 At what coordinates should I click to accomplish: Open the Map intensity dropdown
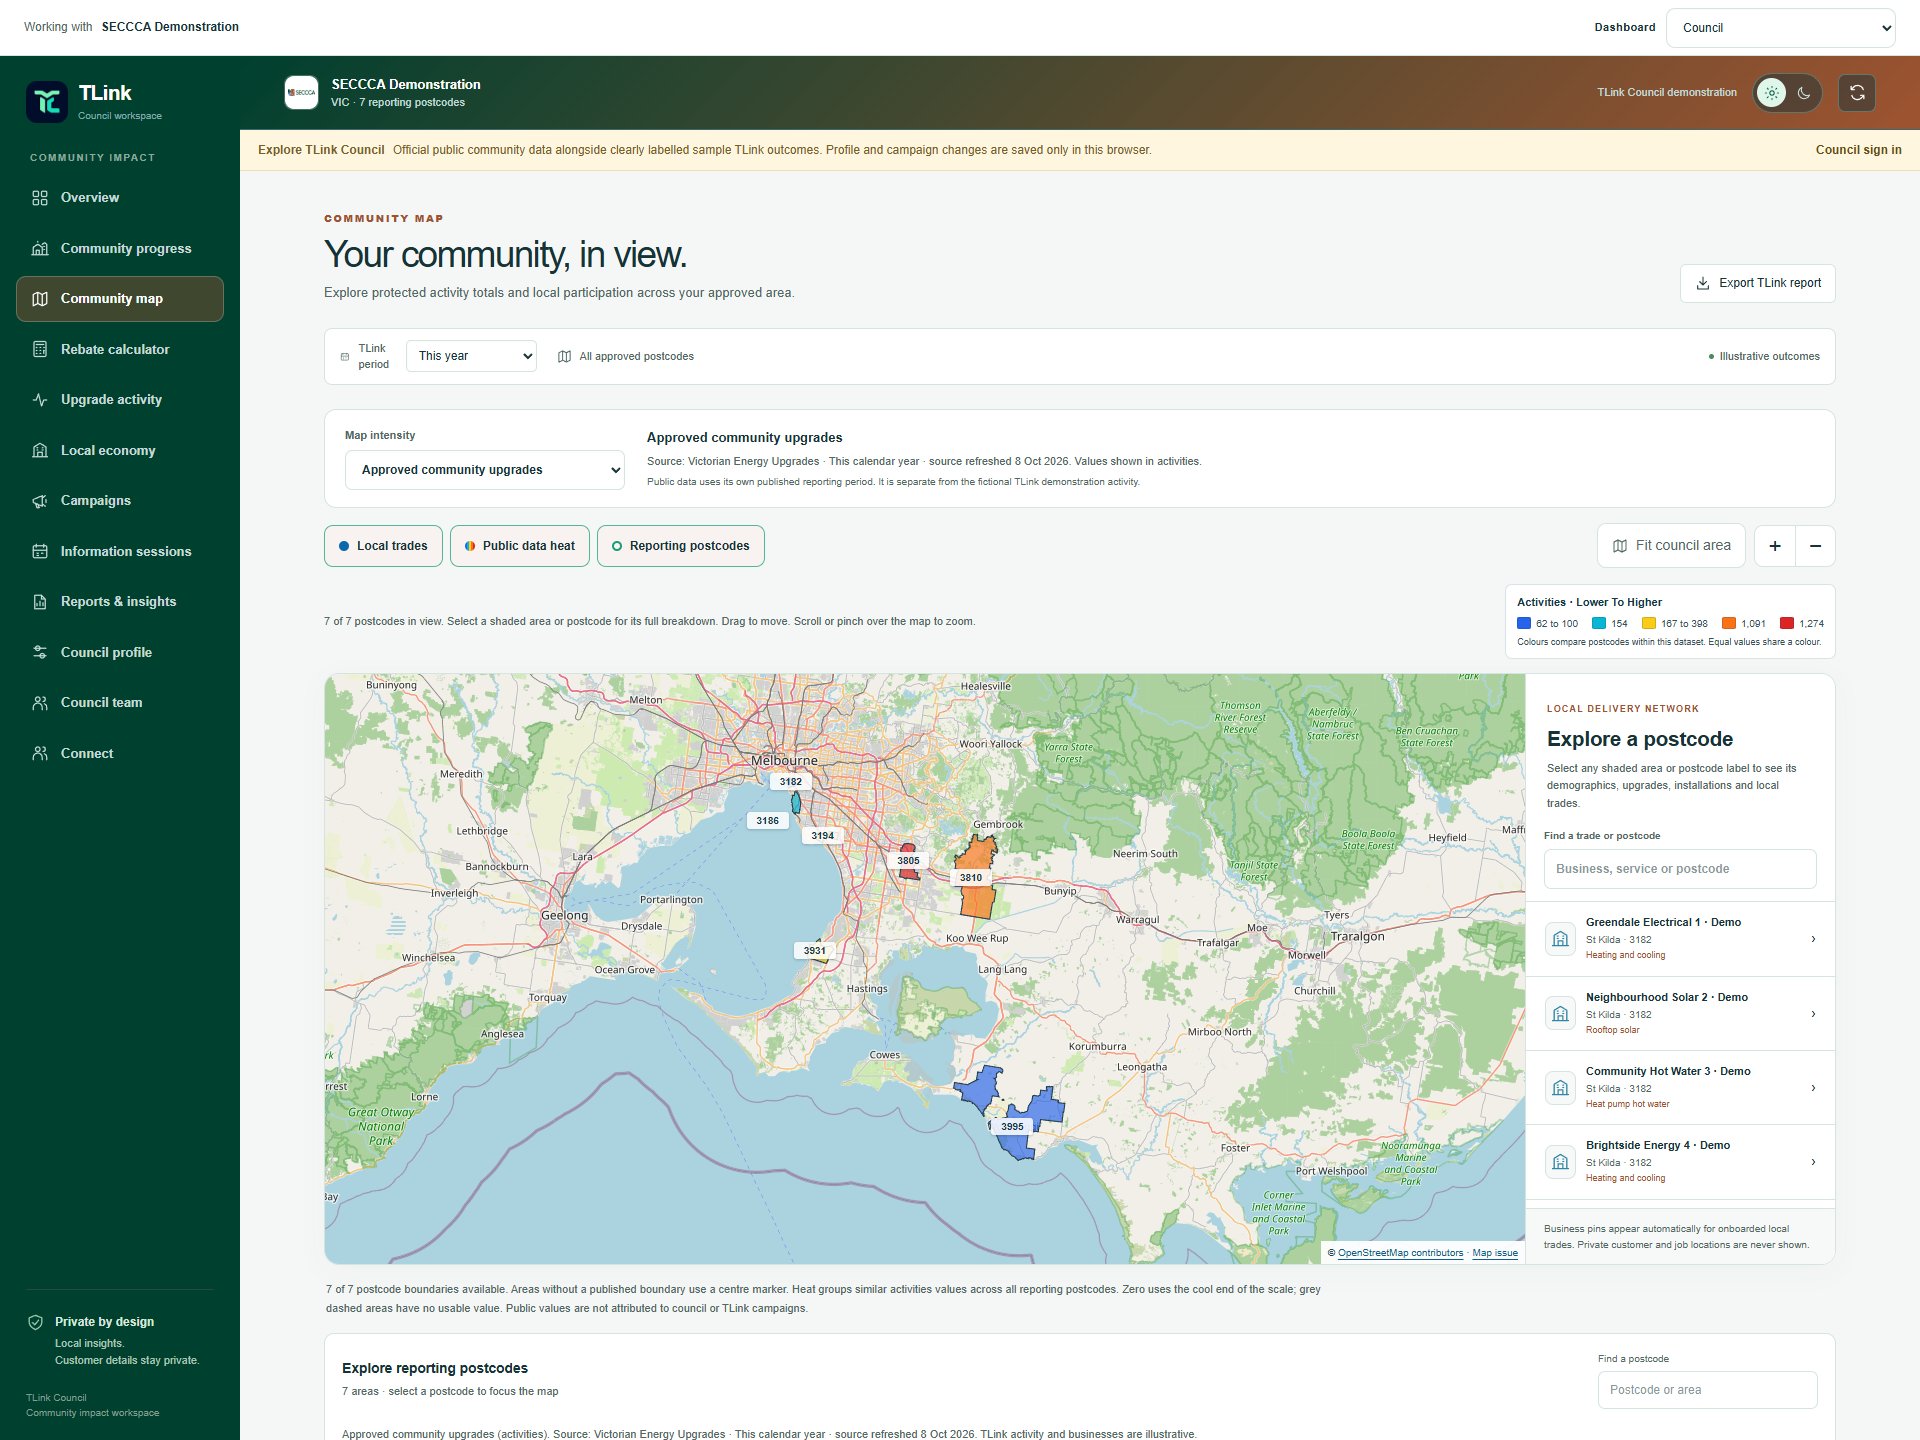pyautogui.click(x=485, y=470)
